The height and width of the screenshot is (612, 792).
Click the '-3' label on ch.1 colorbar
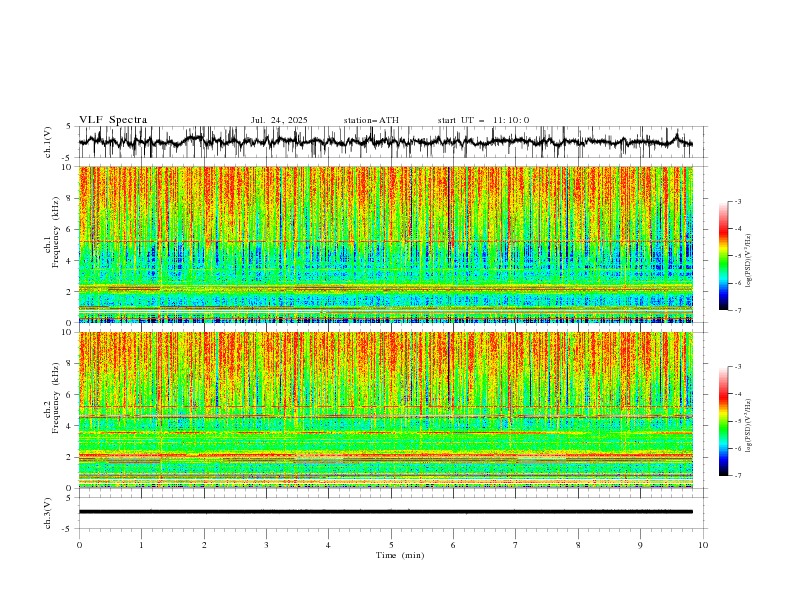pyautogui.click(x=737, y=201)
